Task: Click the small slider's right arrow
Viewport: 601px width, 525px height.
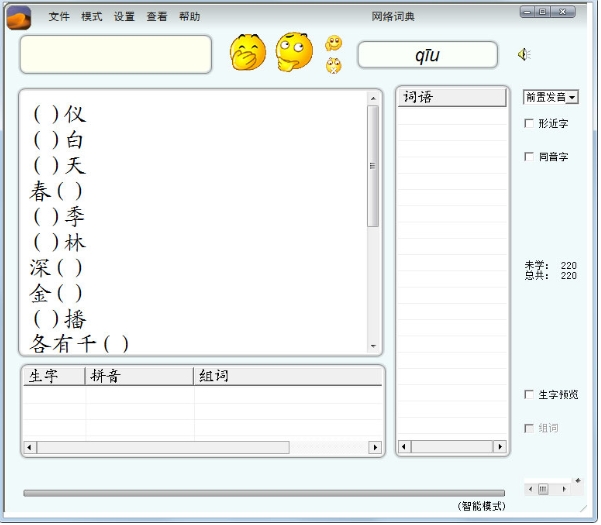Action: point(564,490)
